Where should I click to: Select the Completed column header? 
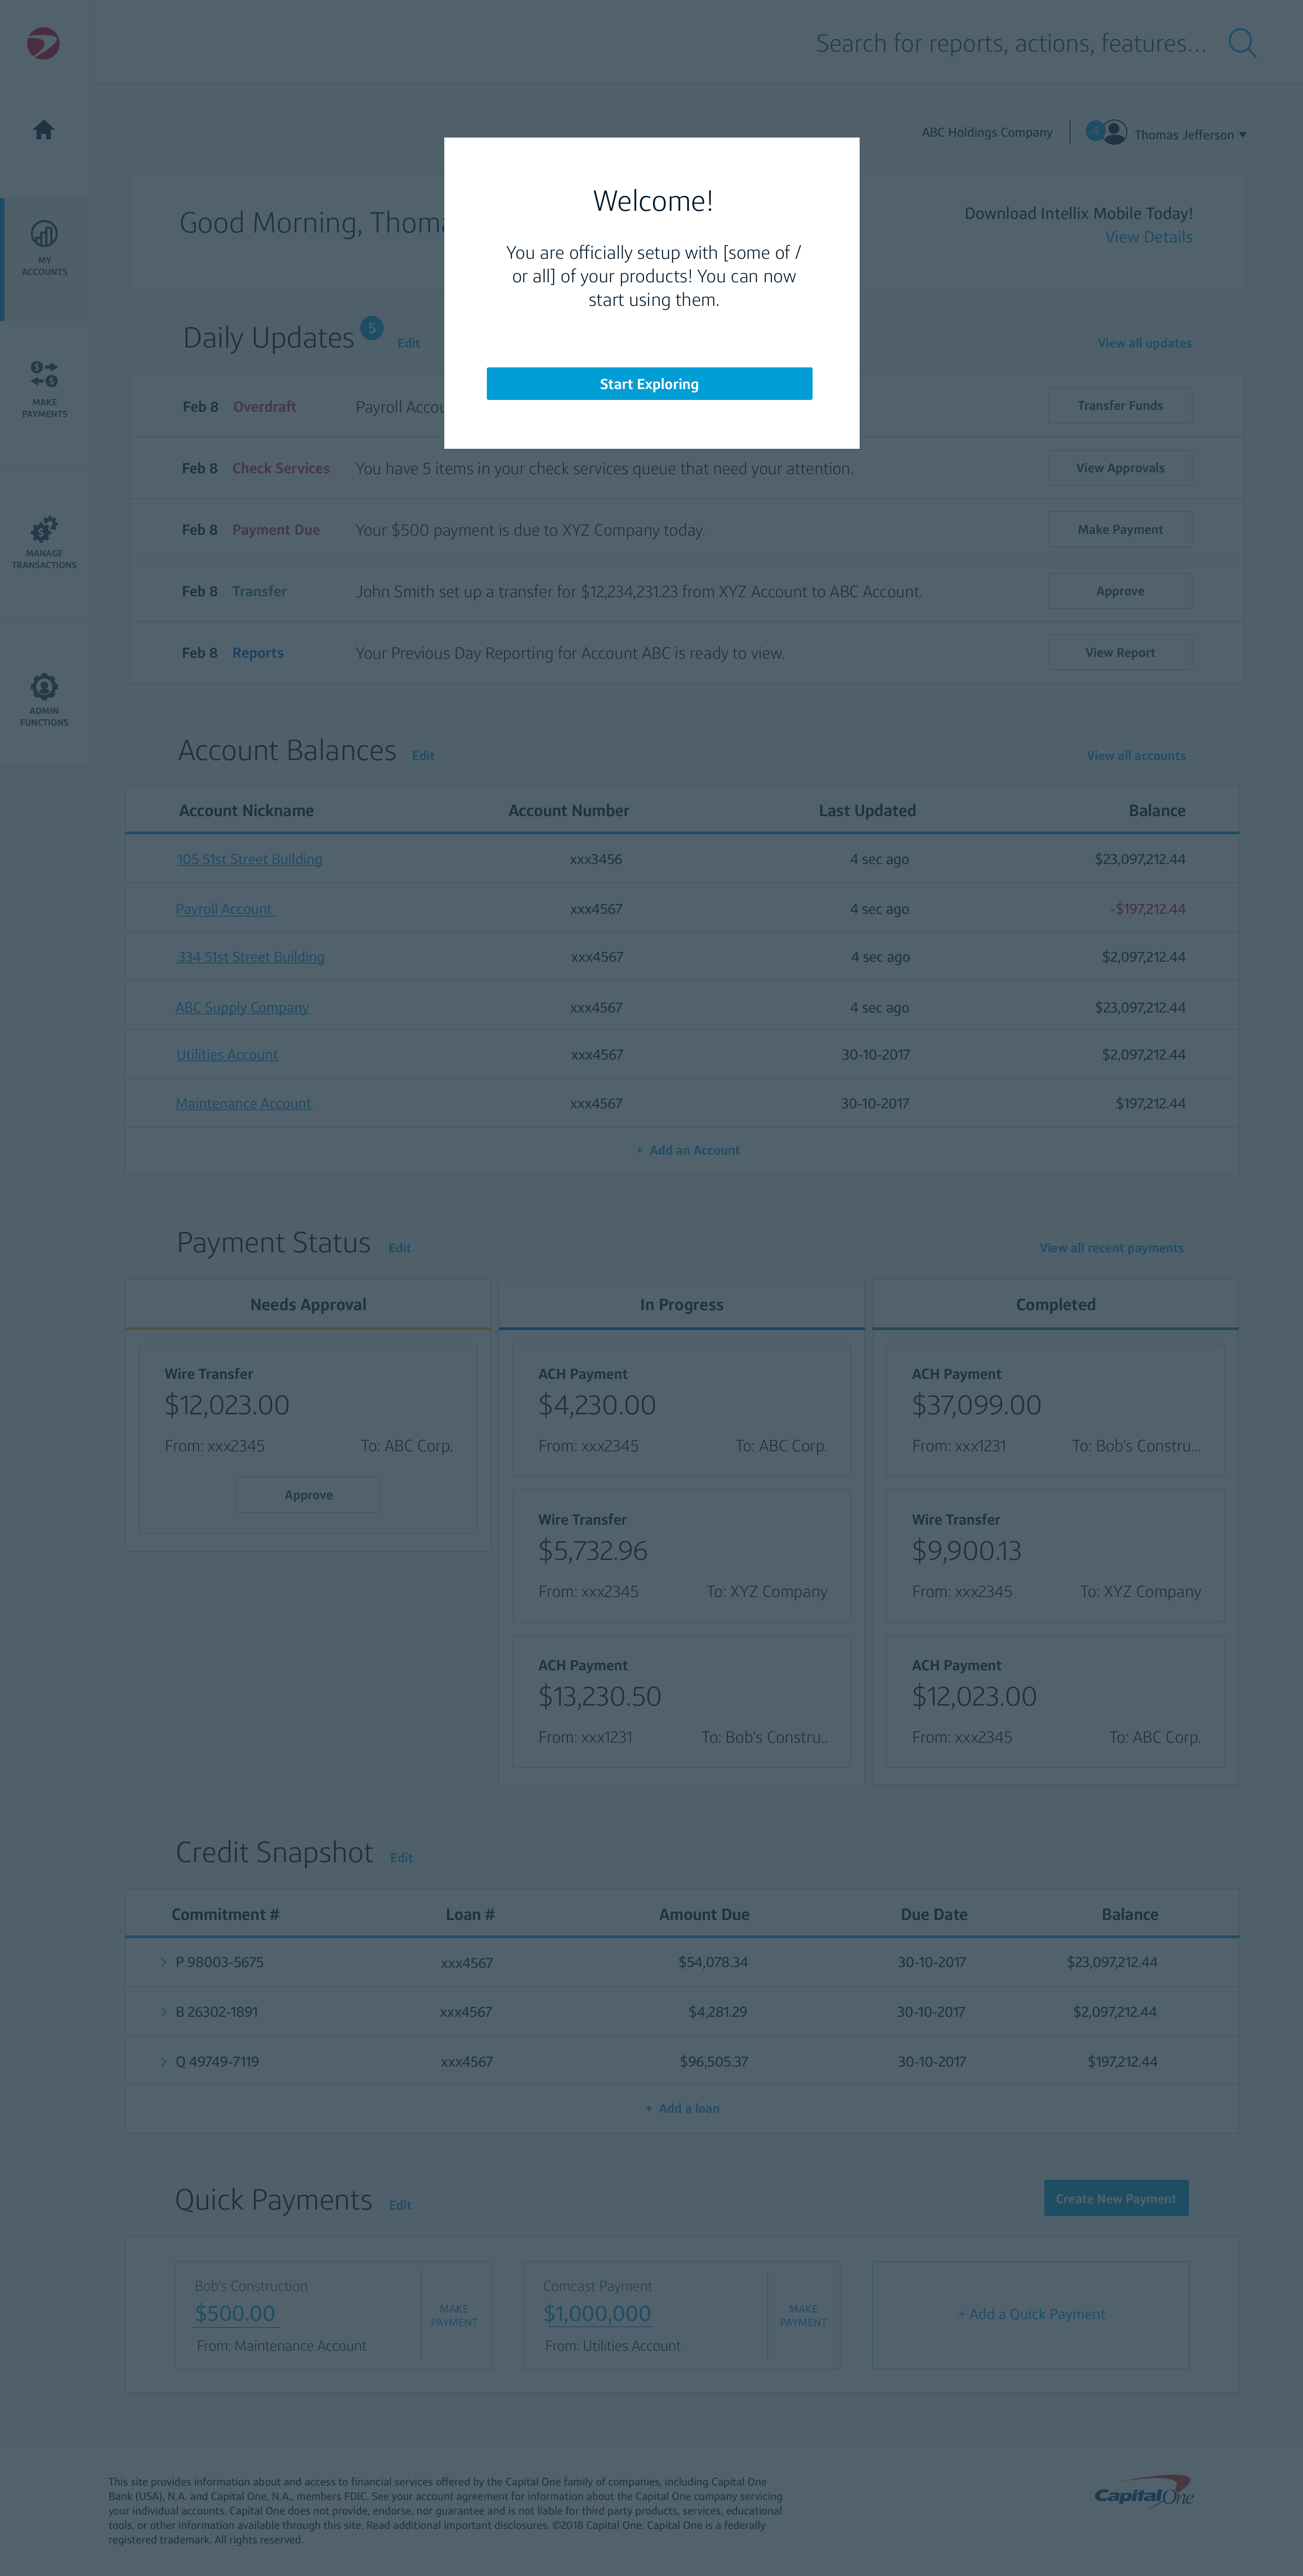(x=1055, y=1304)
